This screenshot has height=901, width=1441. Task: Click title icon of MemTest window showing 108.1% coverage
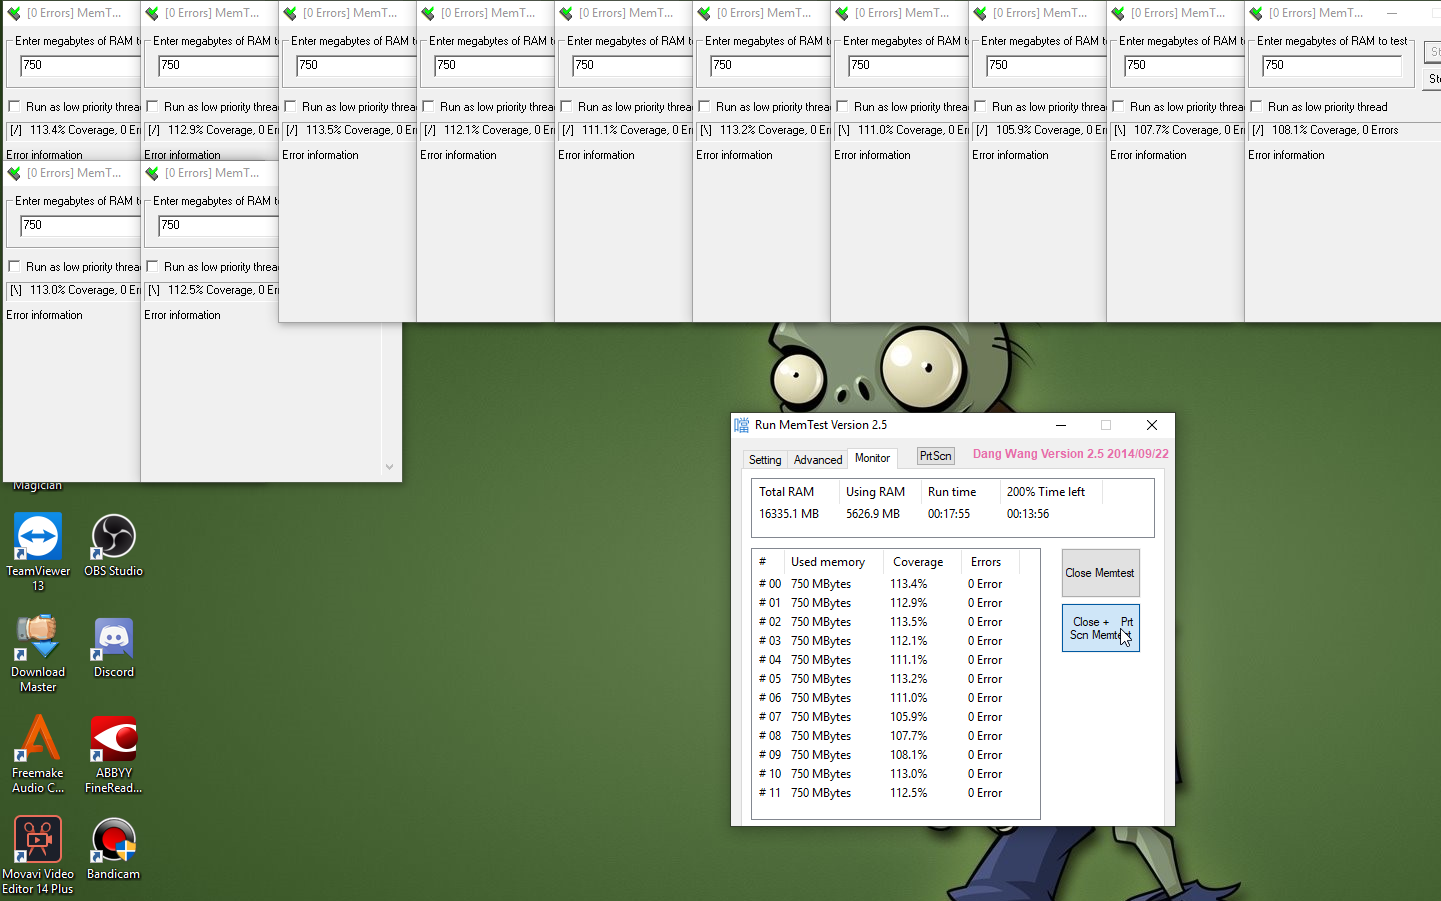coord(1256,13)
